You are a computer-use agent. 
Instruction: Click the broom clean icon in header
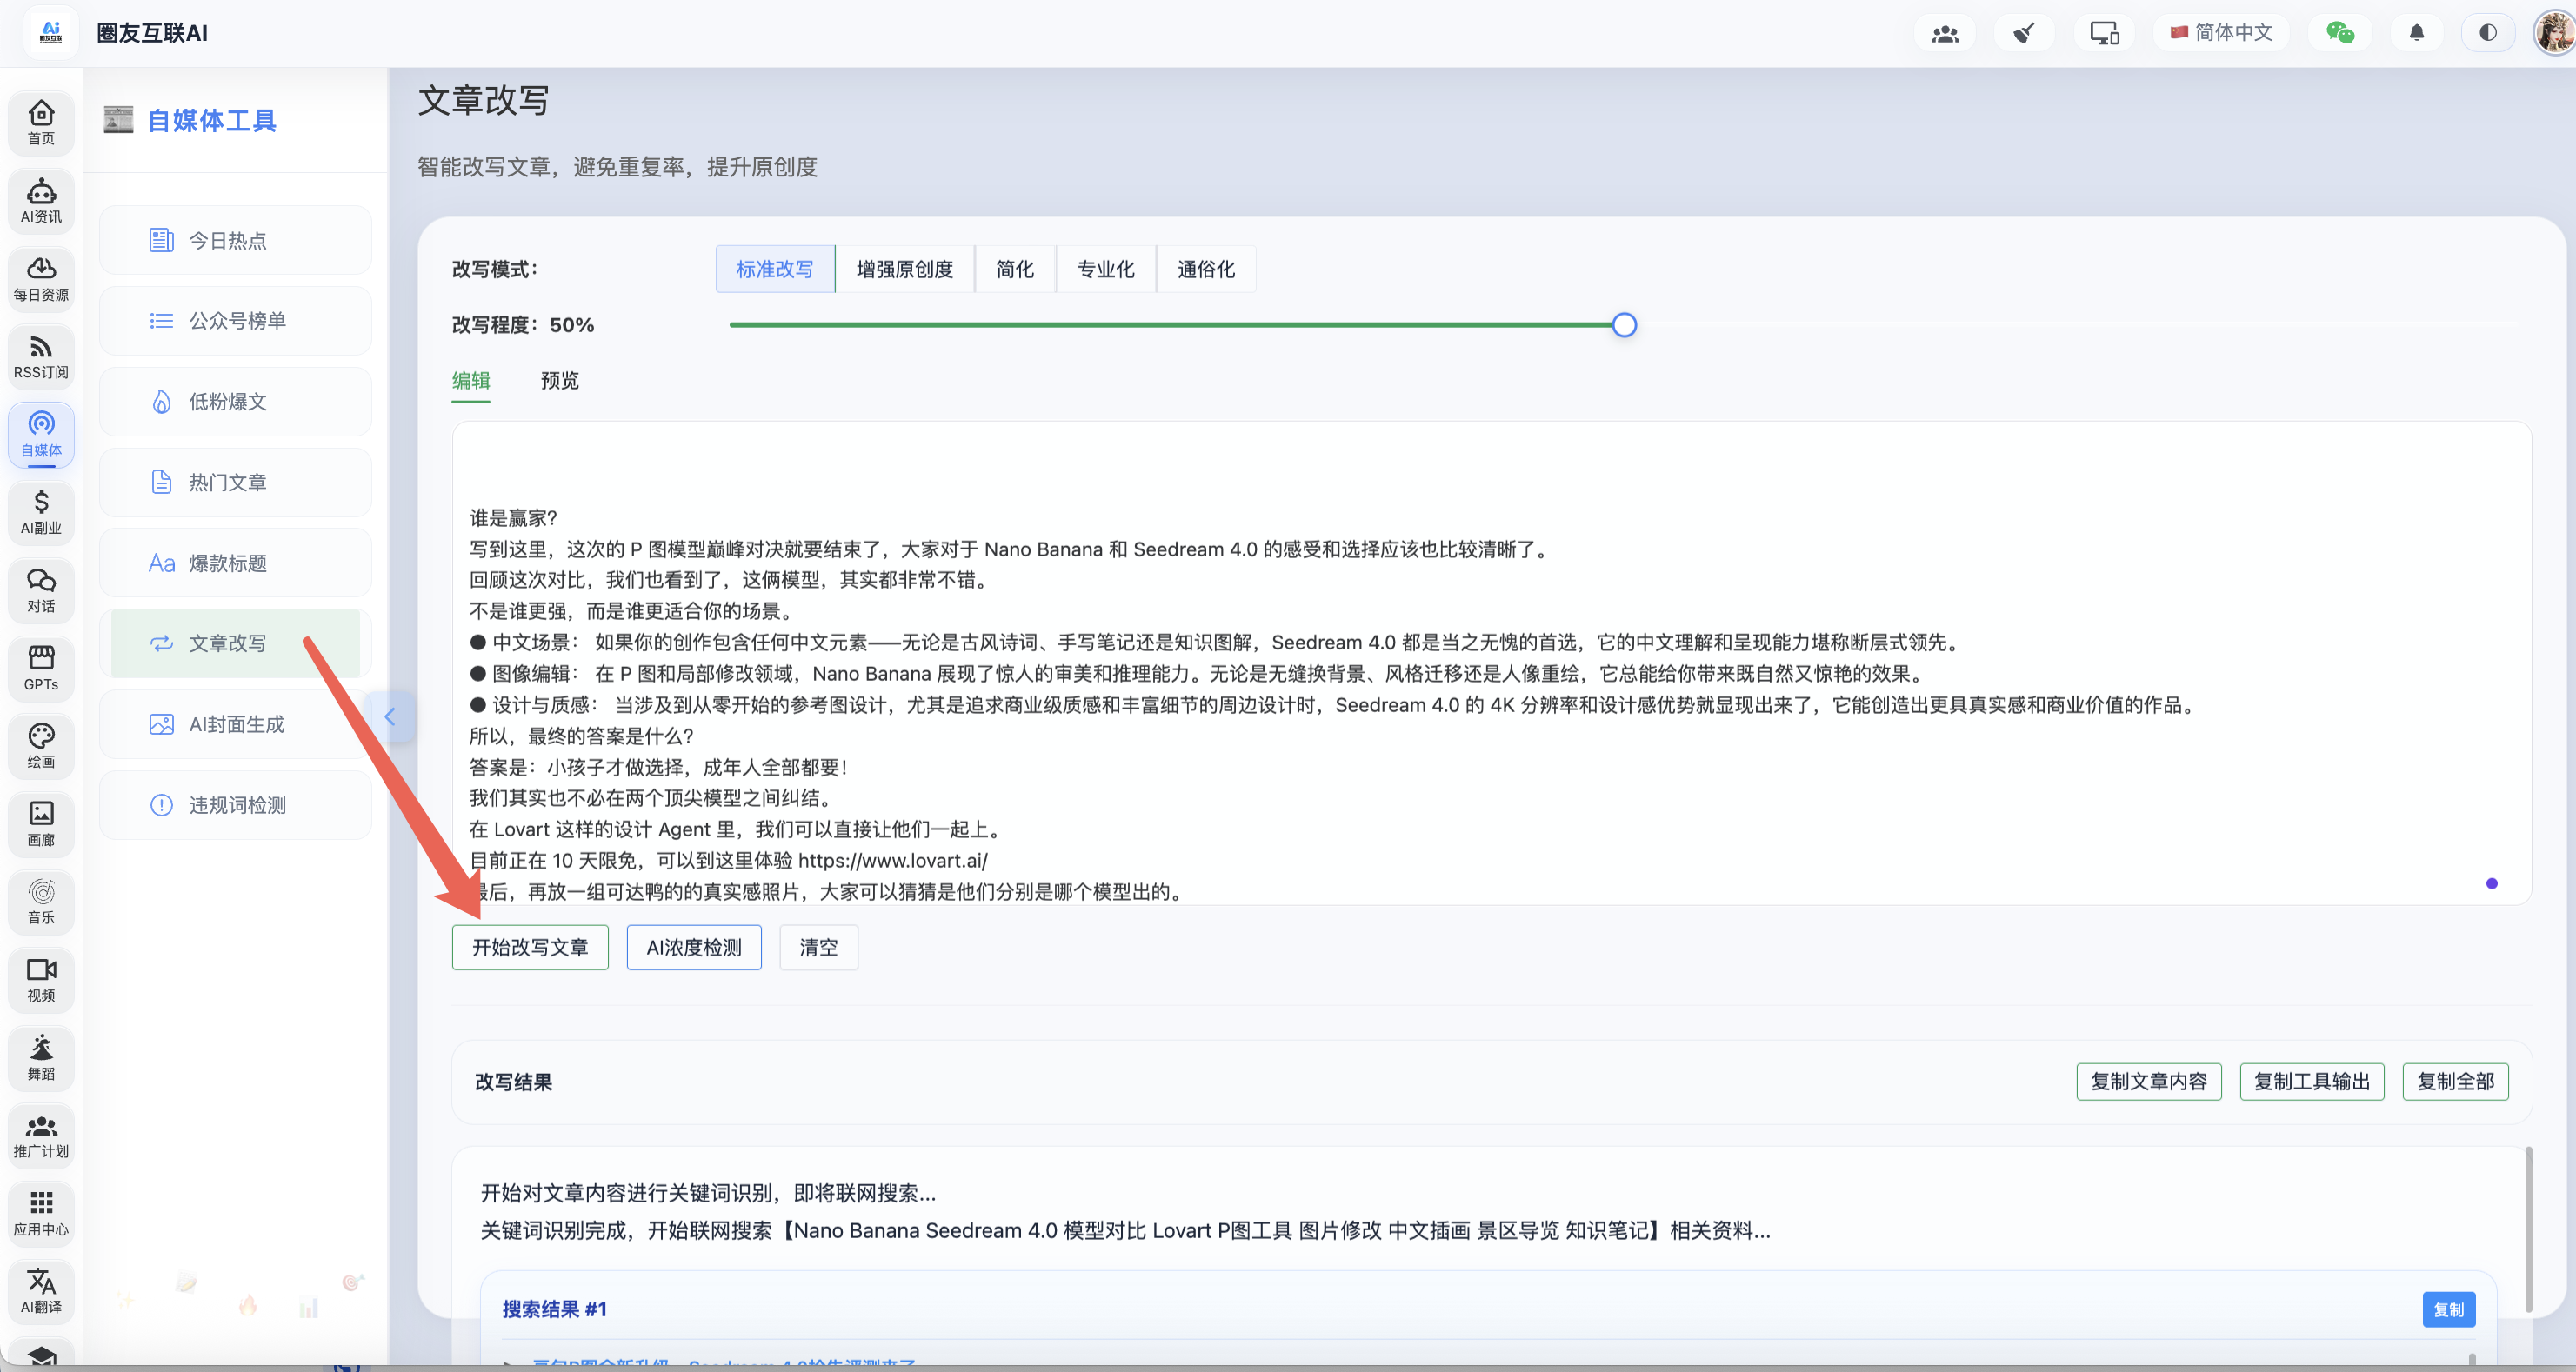coord(2023,33)
